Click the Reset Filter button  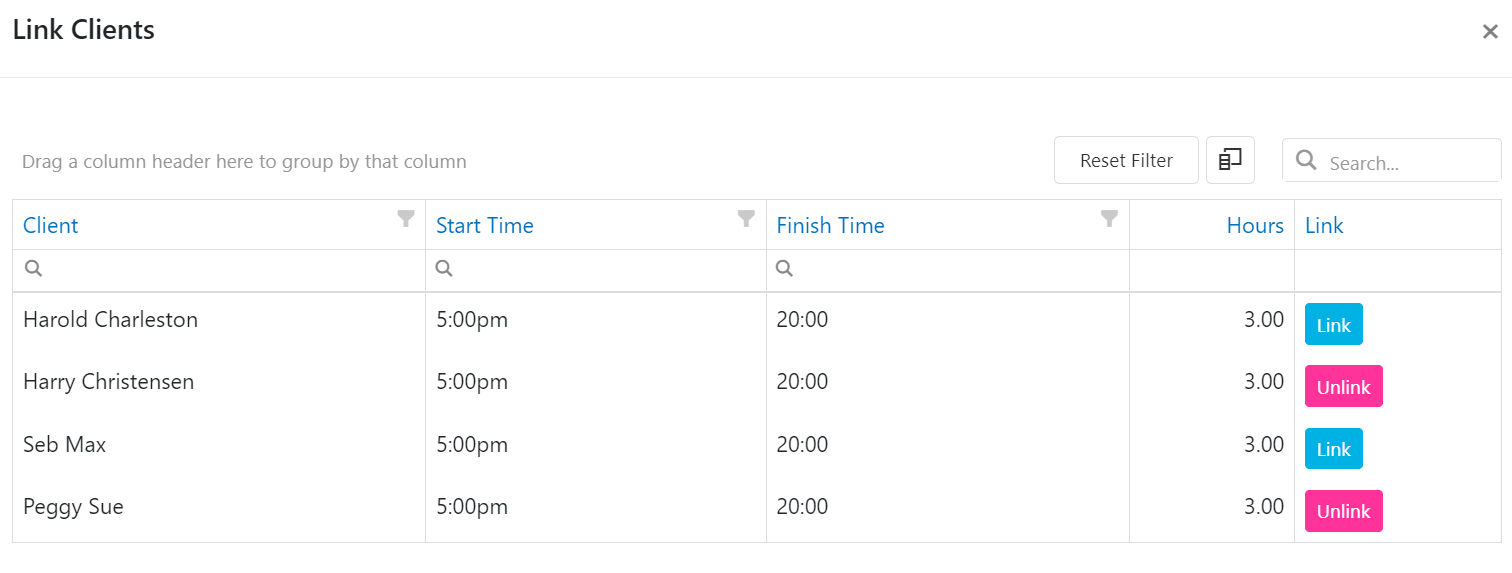pos(1126,160)
